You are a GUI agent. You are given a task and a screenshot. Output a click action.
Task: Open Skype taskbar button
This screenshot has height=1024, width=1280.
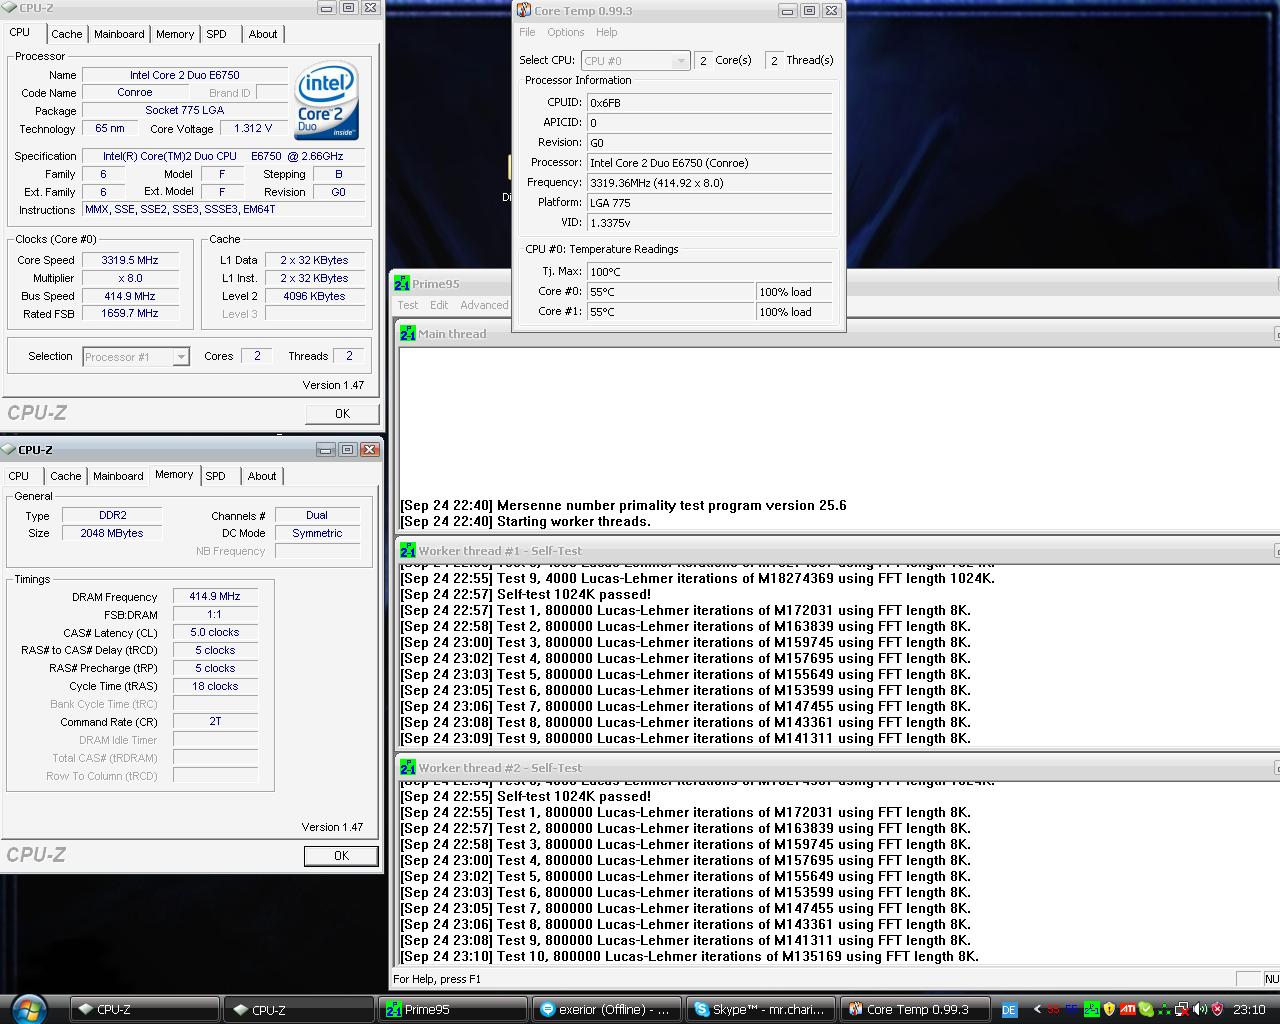point(761,1010)
